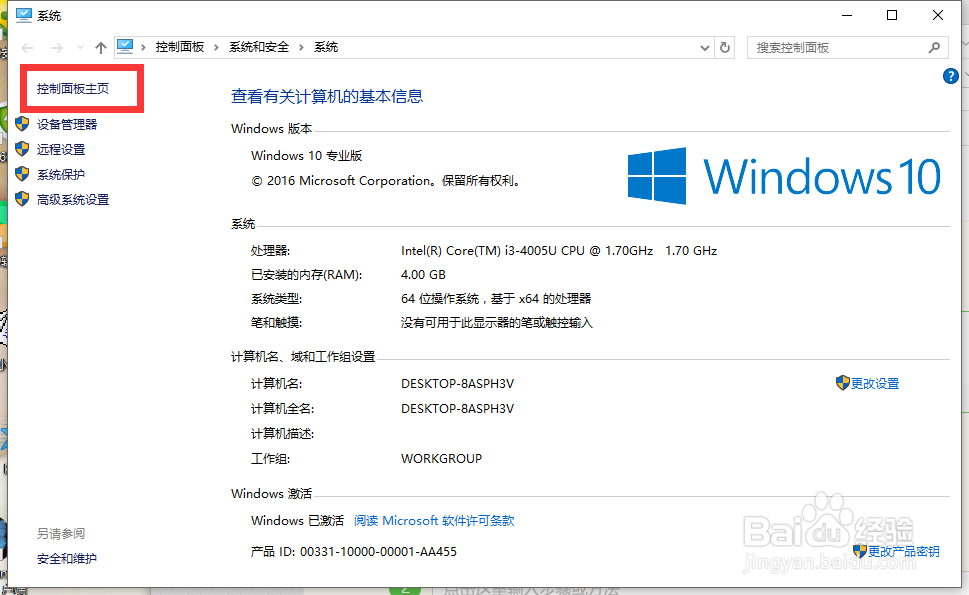Expand chevron after 系统和安全 breadcrumb

(302, 48)
